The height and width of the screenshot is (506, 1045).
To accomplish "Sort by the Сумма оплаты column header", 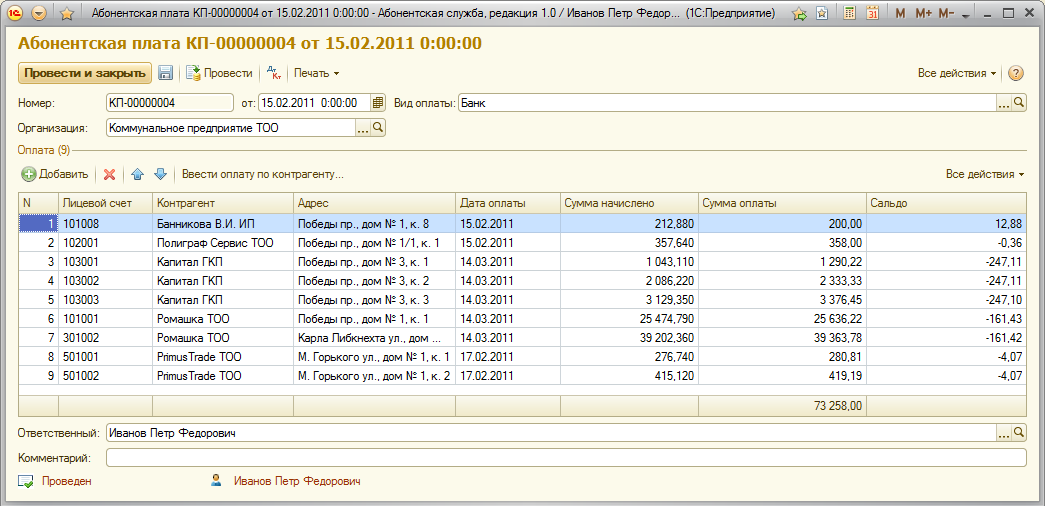I will pos(780,202).
